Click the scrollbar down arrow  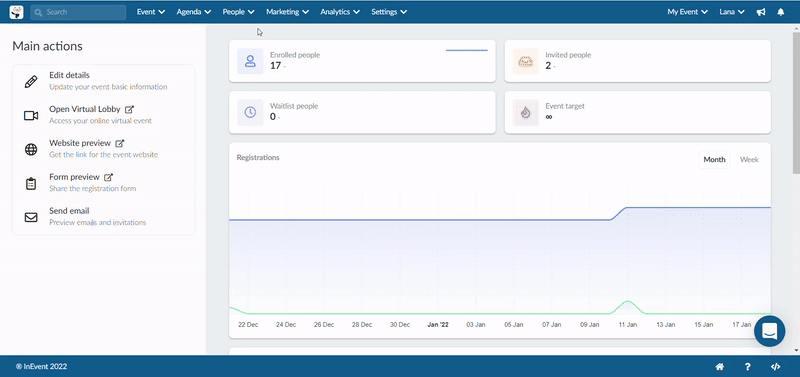(x=796, y=350)
